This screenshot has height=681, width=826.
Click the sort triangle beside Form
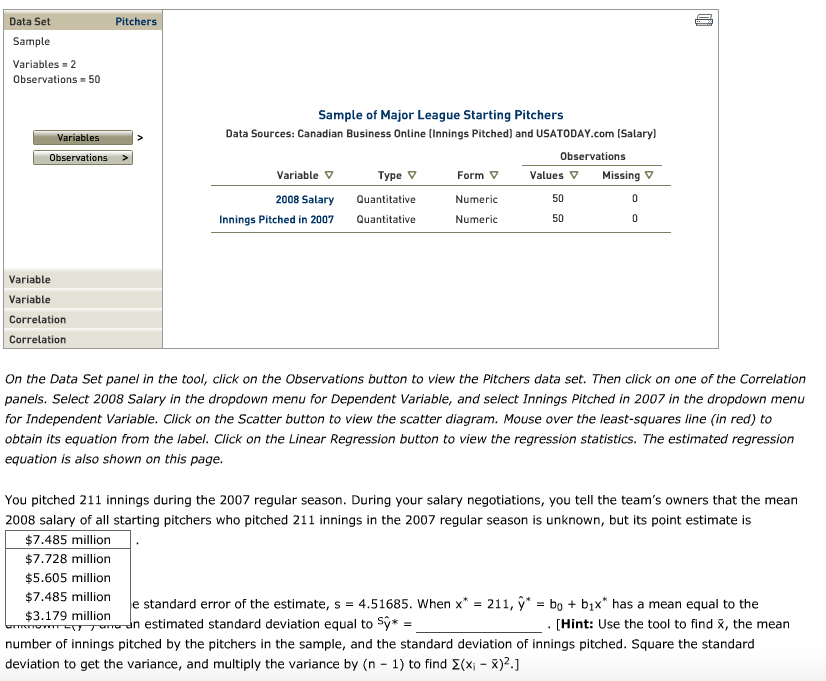click(494, 174)
